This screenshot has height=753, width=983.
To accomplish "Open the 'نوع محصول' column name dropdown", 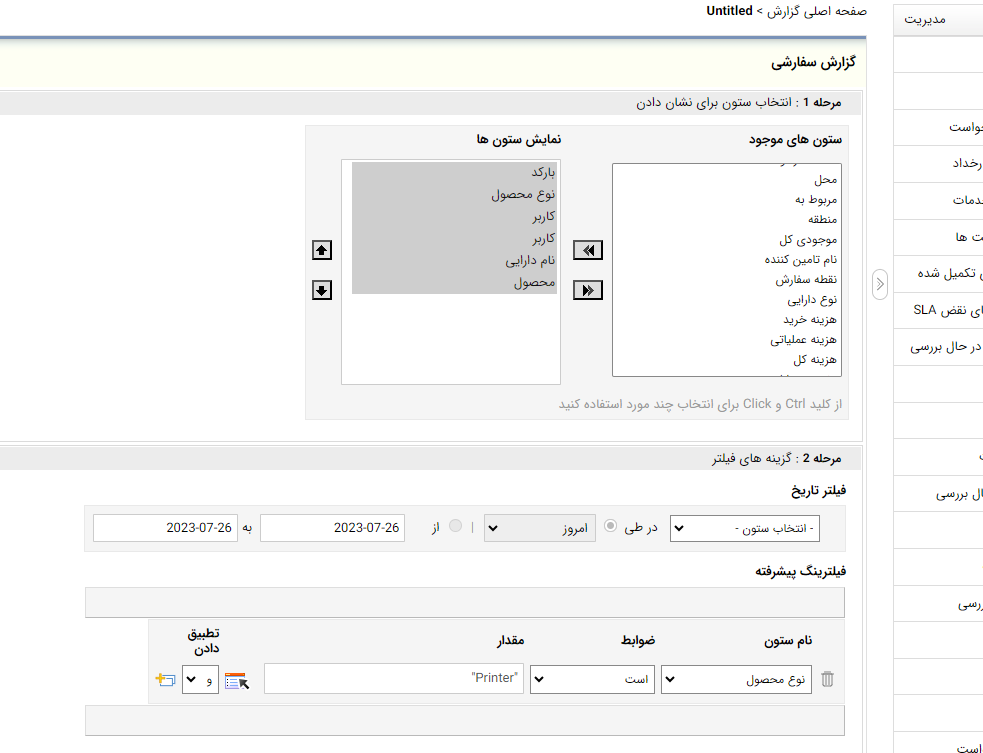I will click(x=736, y=679).
